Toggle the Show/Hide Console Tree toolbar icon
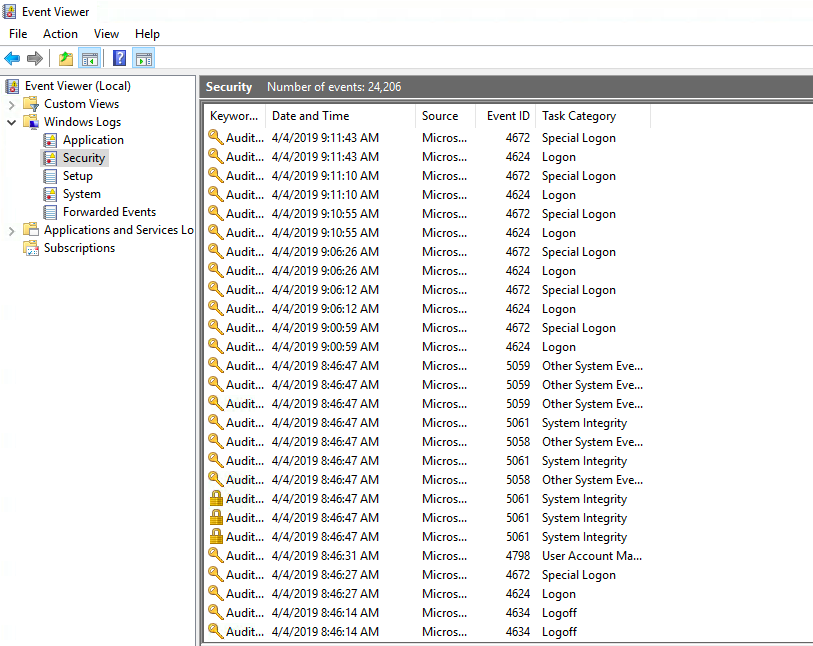This screenshot has height=646, width=813. (x=89, y=59)
